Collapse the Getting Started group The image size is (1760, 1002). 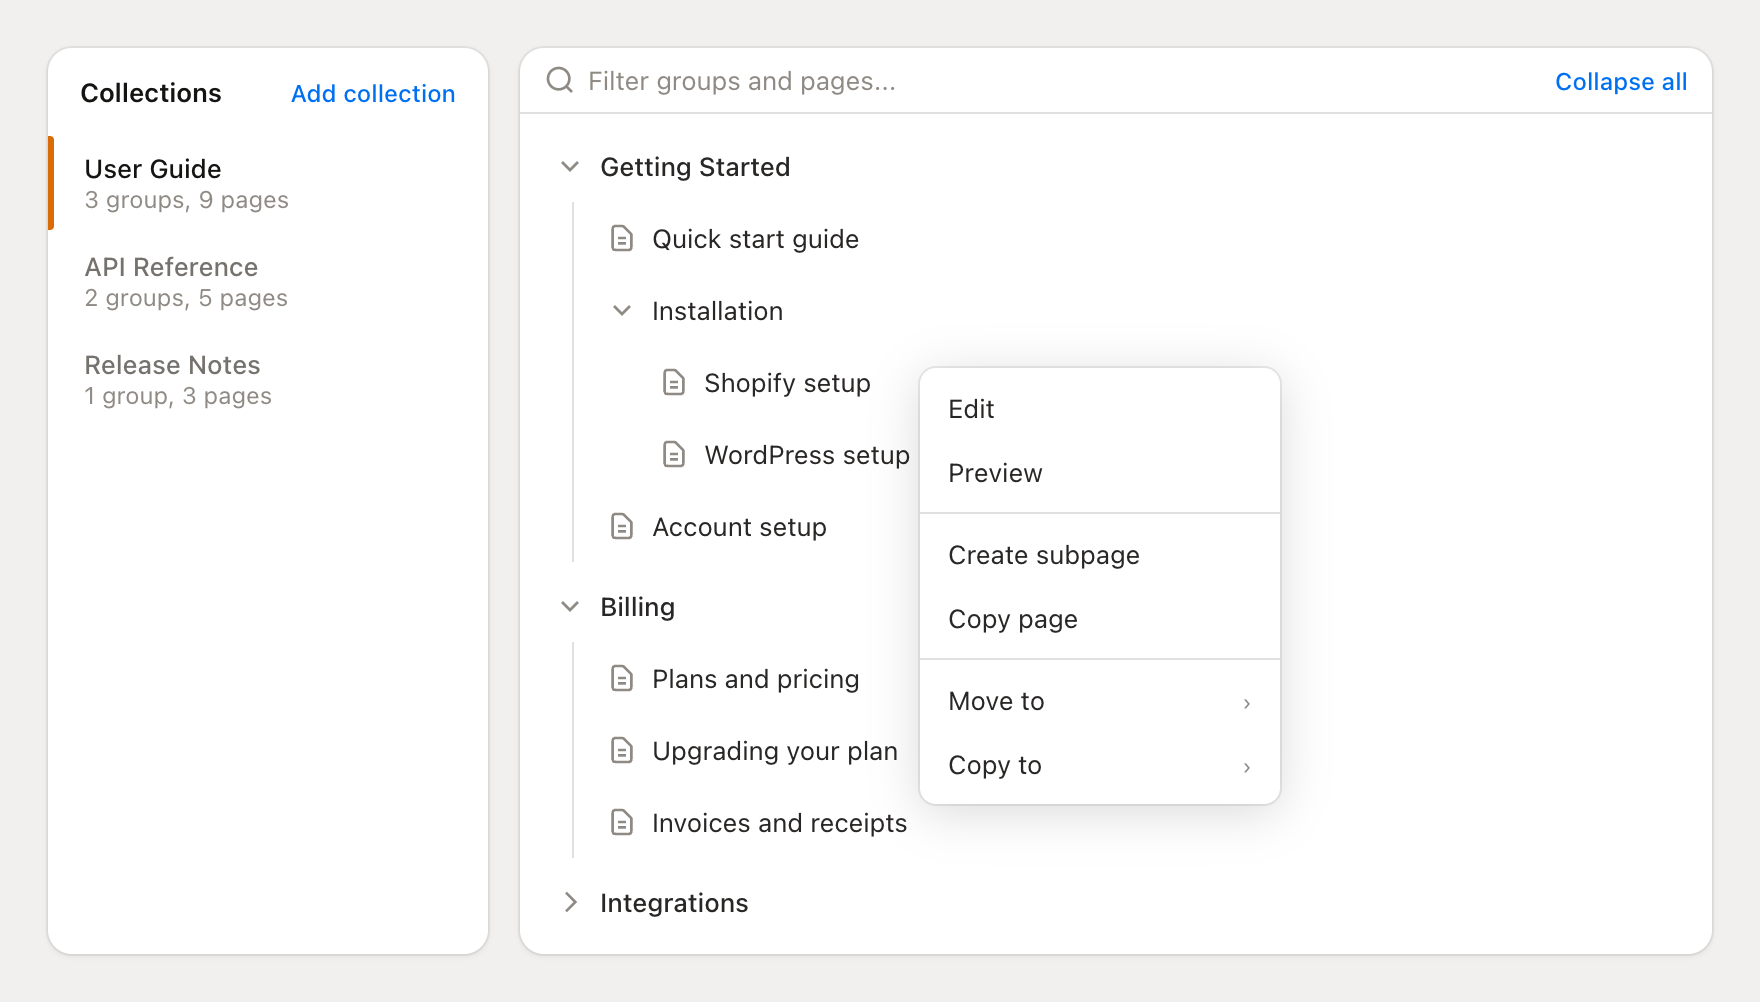click(570, 167)
